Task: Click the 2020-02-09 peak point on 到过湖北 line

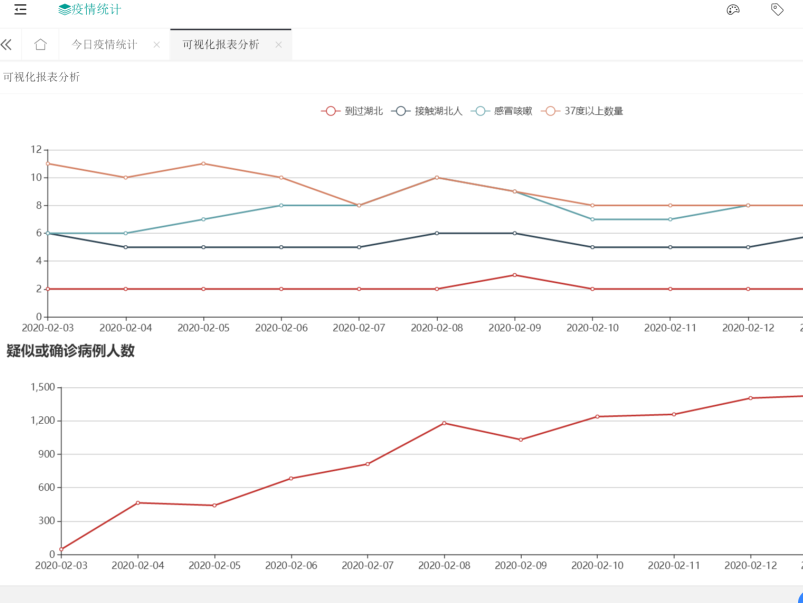Action: pyautogui.click(x=515, y=275)
